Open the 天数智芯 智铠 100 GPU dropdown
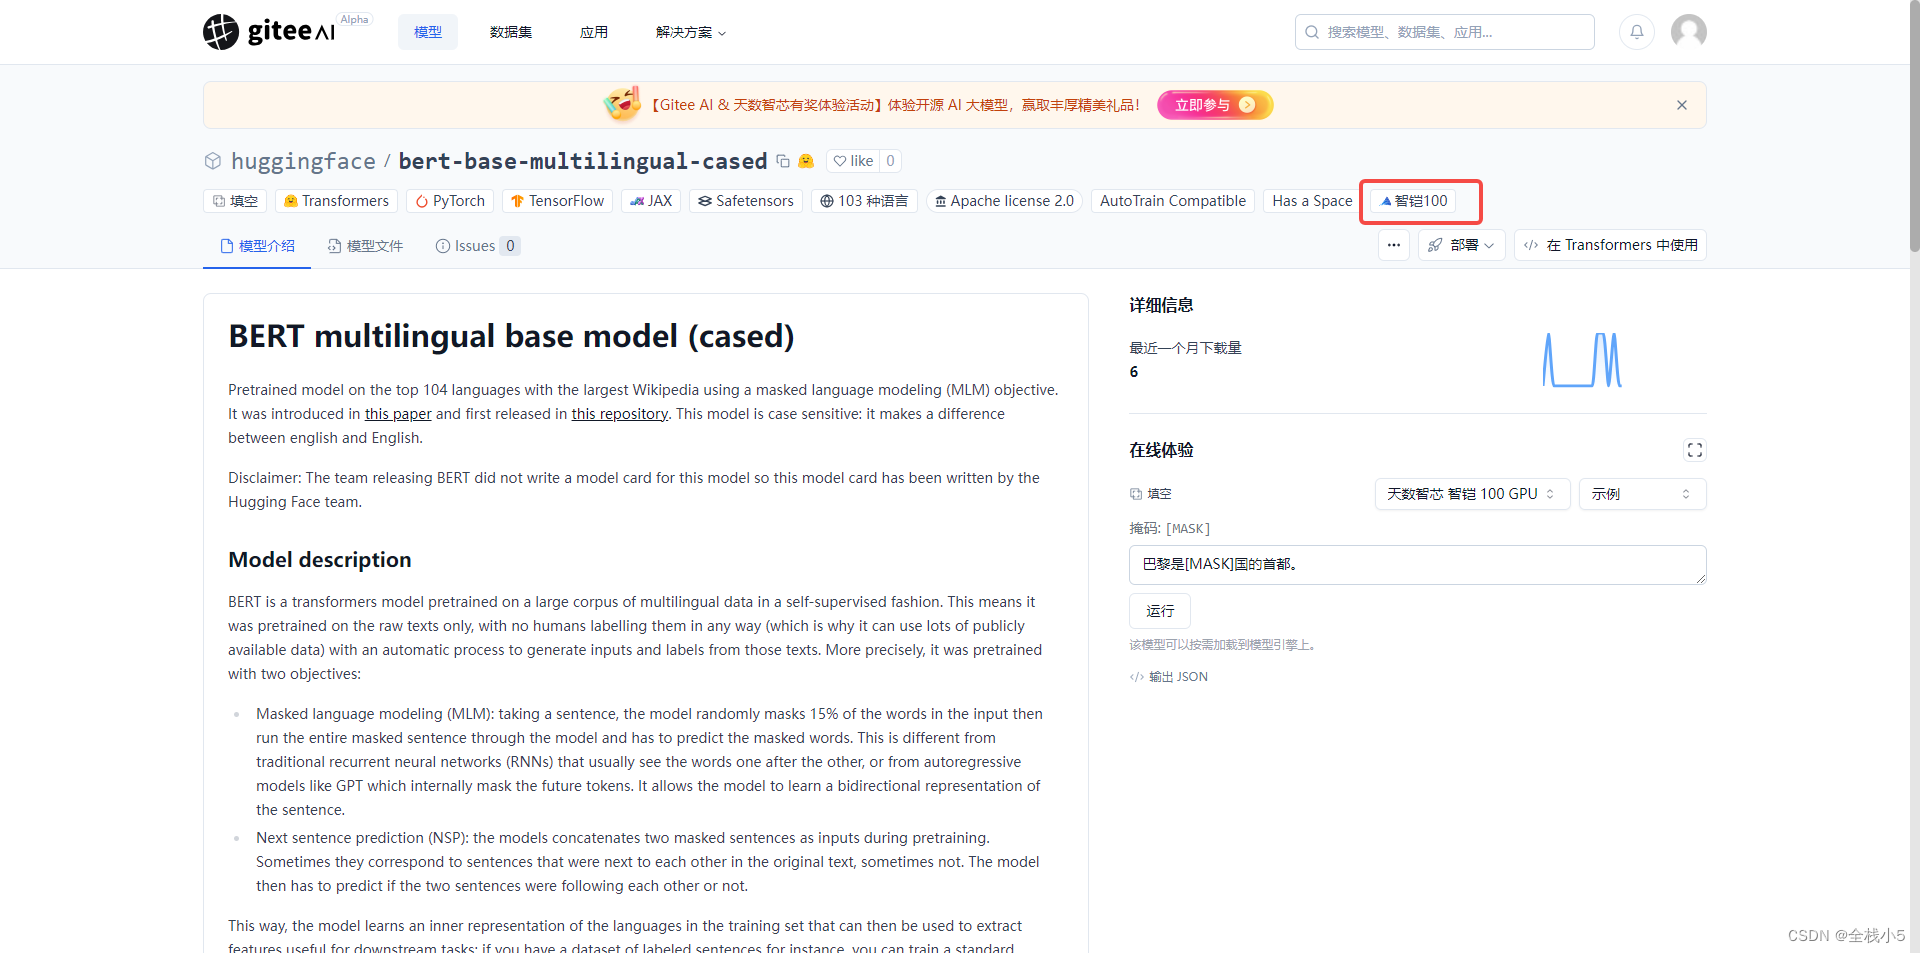Screen dimensions: 1920x953 (1472, 494)
